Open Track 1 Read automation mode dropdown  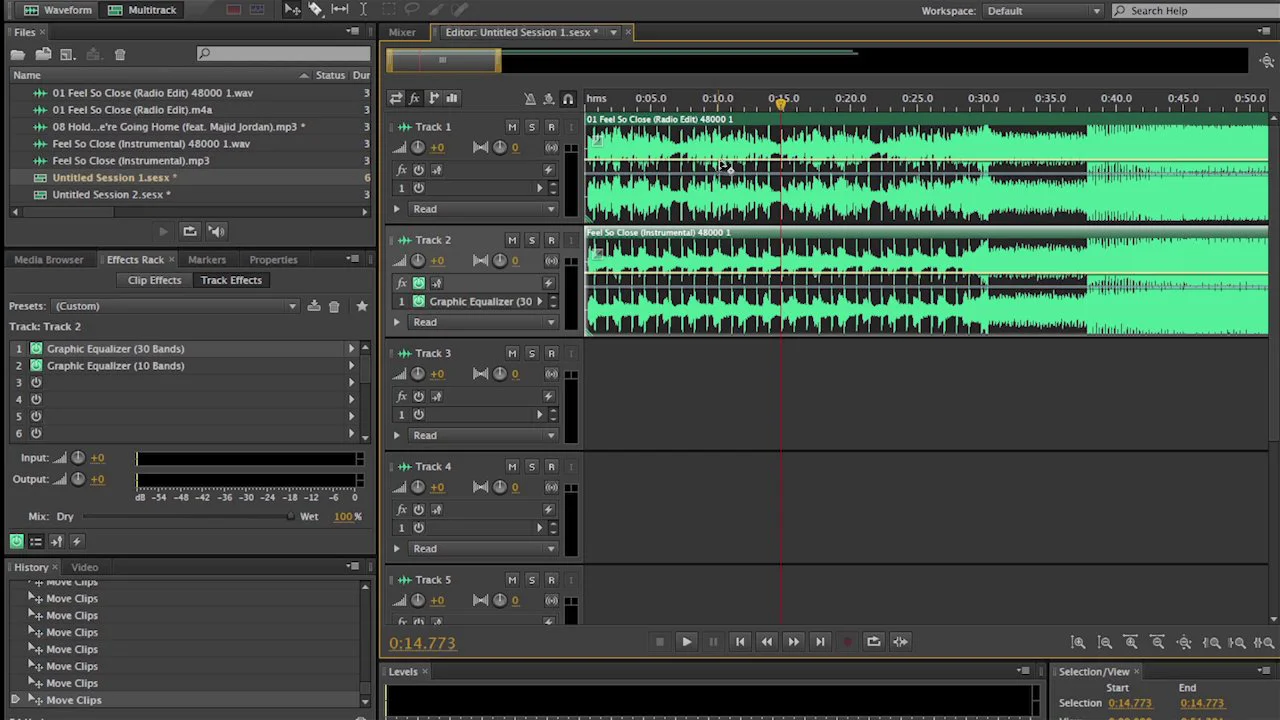(x=484, y=209)
